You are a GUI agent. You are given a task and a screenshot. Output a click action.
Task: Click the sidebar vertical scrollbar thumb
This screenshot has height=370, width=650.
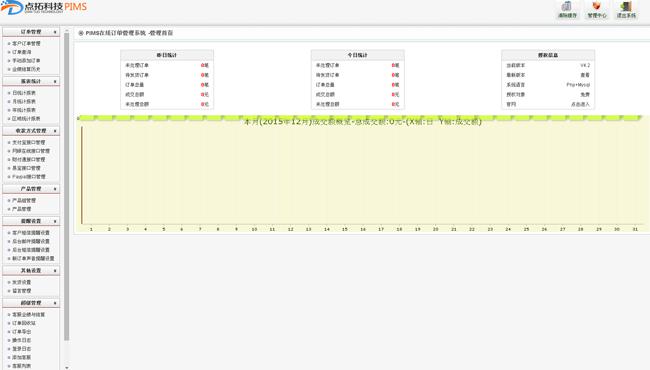[67, 186]
